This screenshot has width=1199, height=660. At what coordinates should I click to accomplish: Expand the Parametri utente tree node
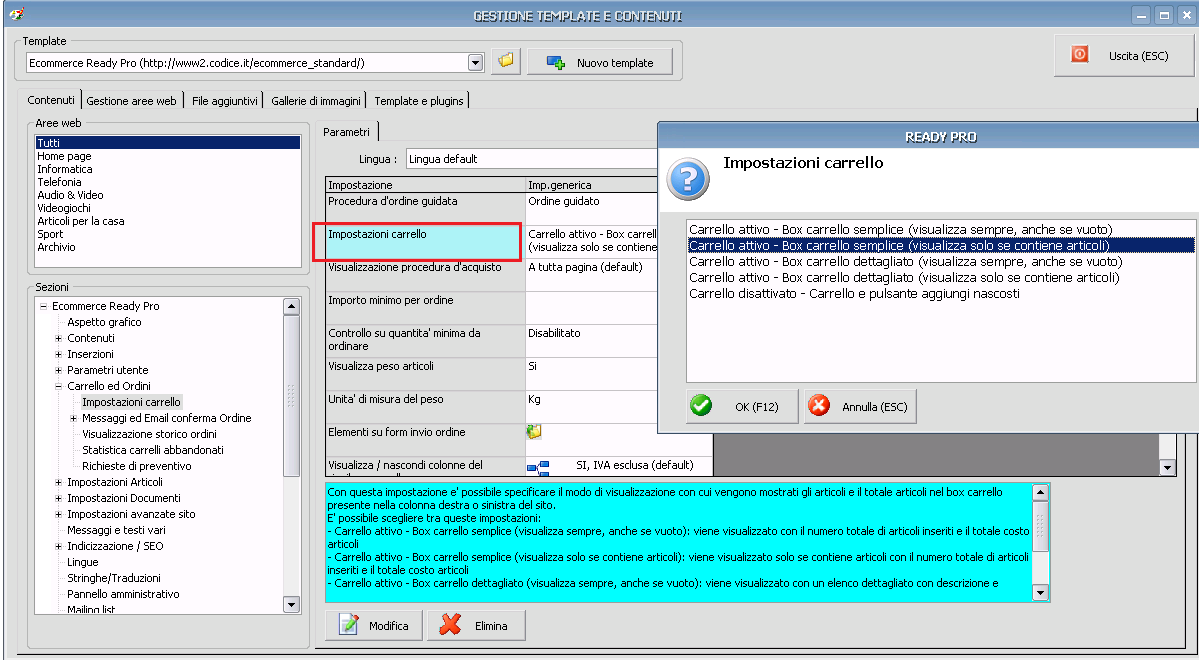click(59, 370)
